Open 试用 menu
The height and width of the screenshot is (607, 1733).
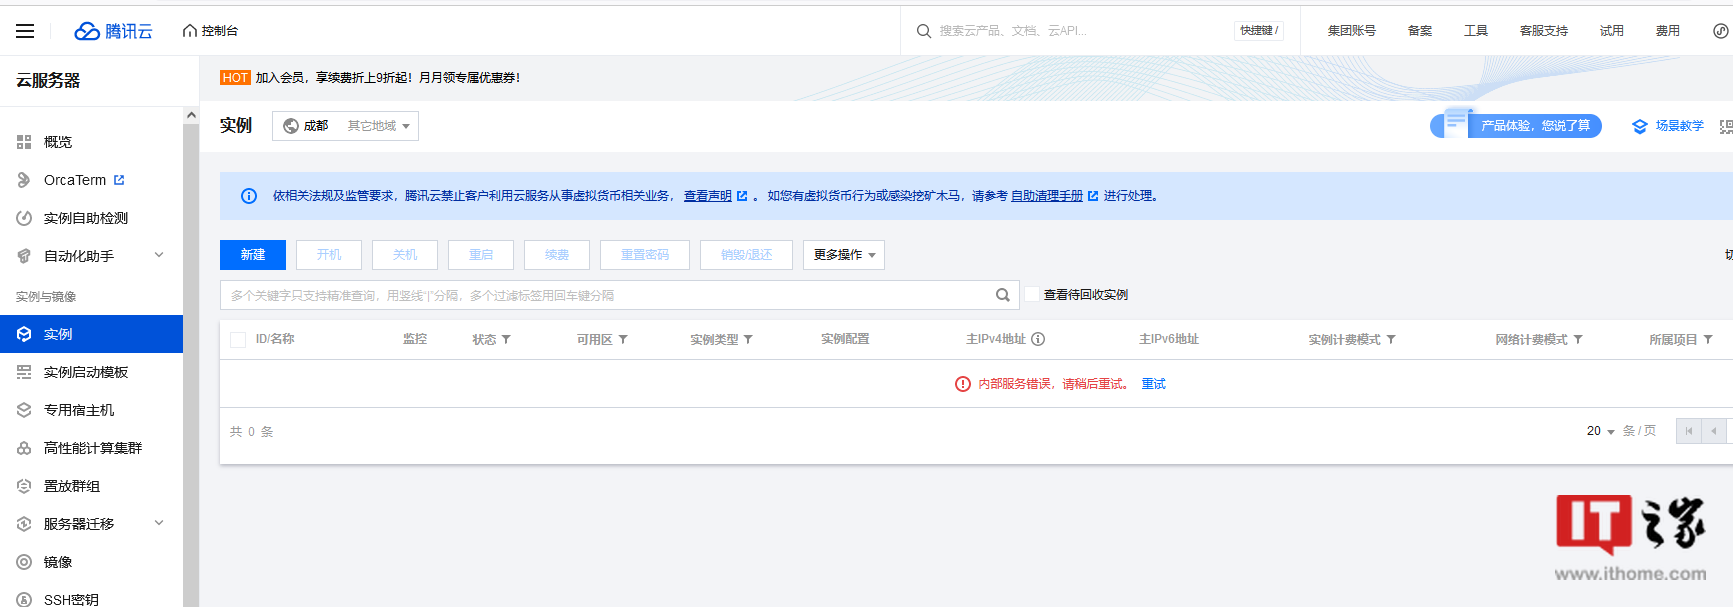(1611, 31)
